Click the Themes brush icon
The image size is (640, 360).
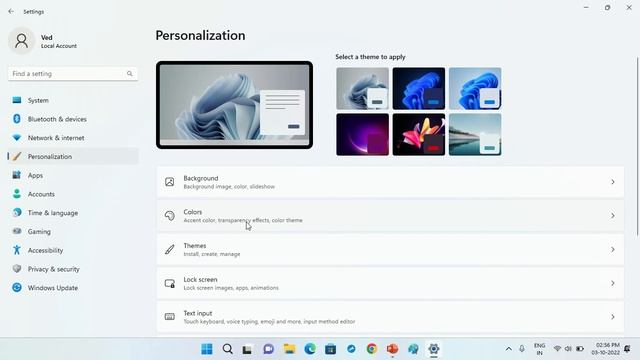169,249
